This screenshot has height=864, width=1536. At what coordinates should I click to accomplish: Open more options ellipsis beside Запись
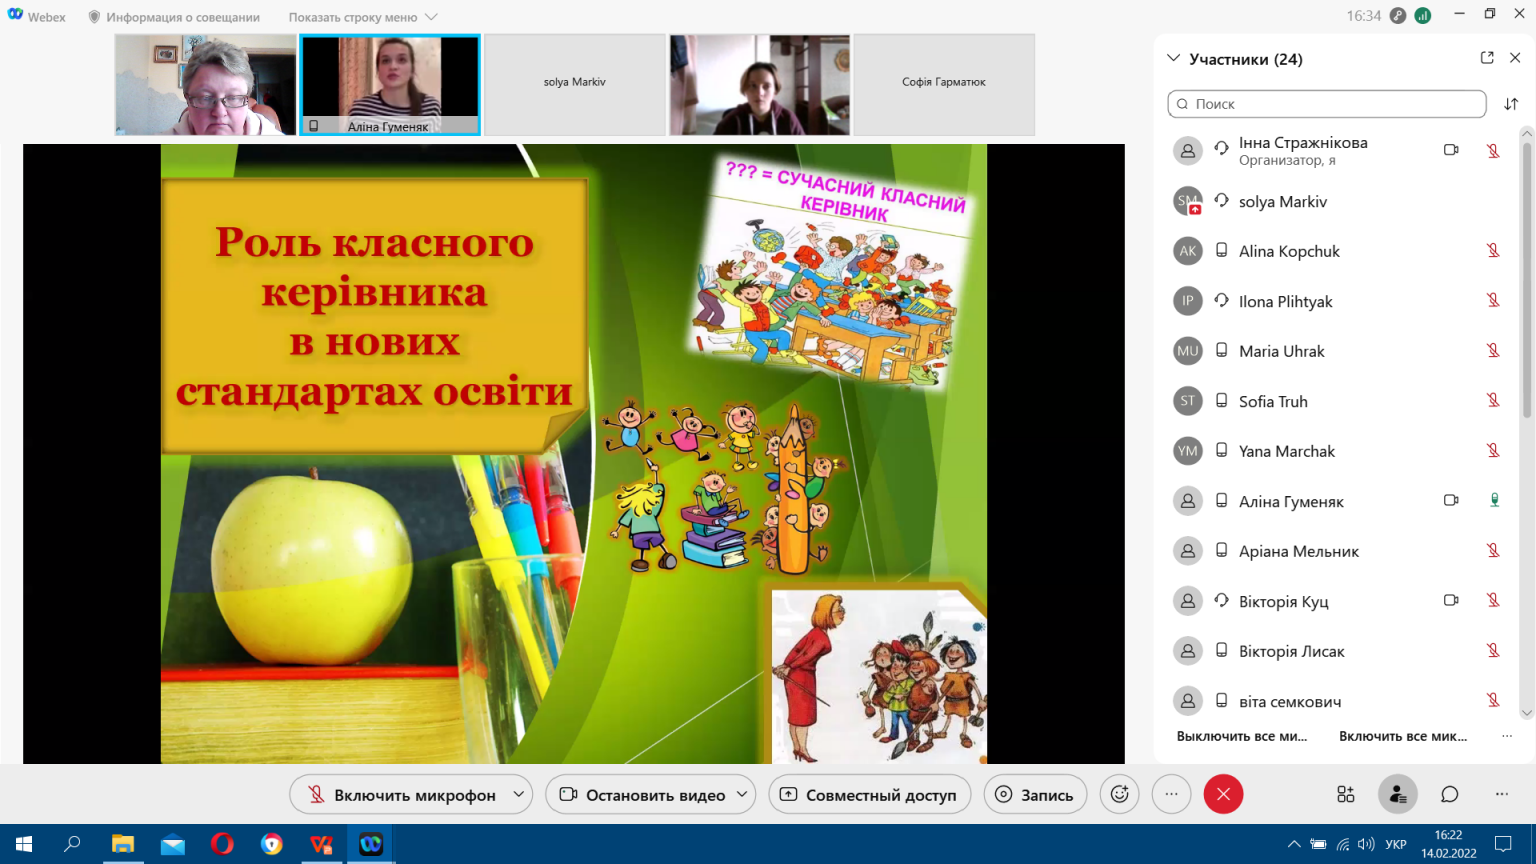[x=1171, y=794]
